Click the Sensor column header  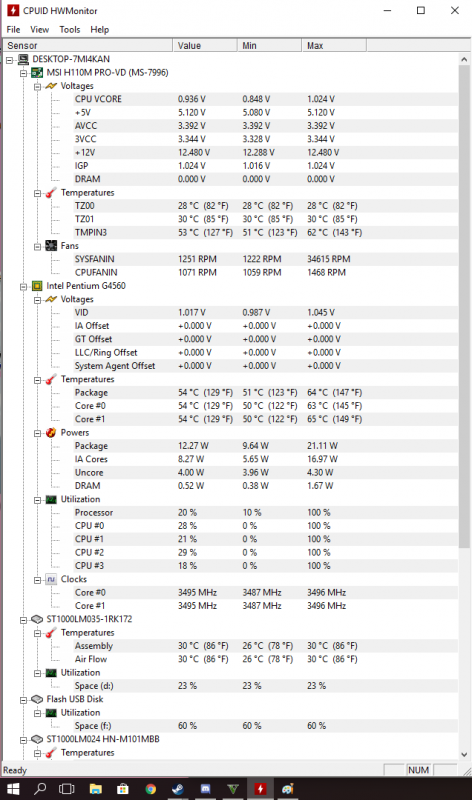[x=88, y=45]
